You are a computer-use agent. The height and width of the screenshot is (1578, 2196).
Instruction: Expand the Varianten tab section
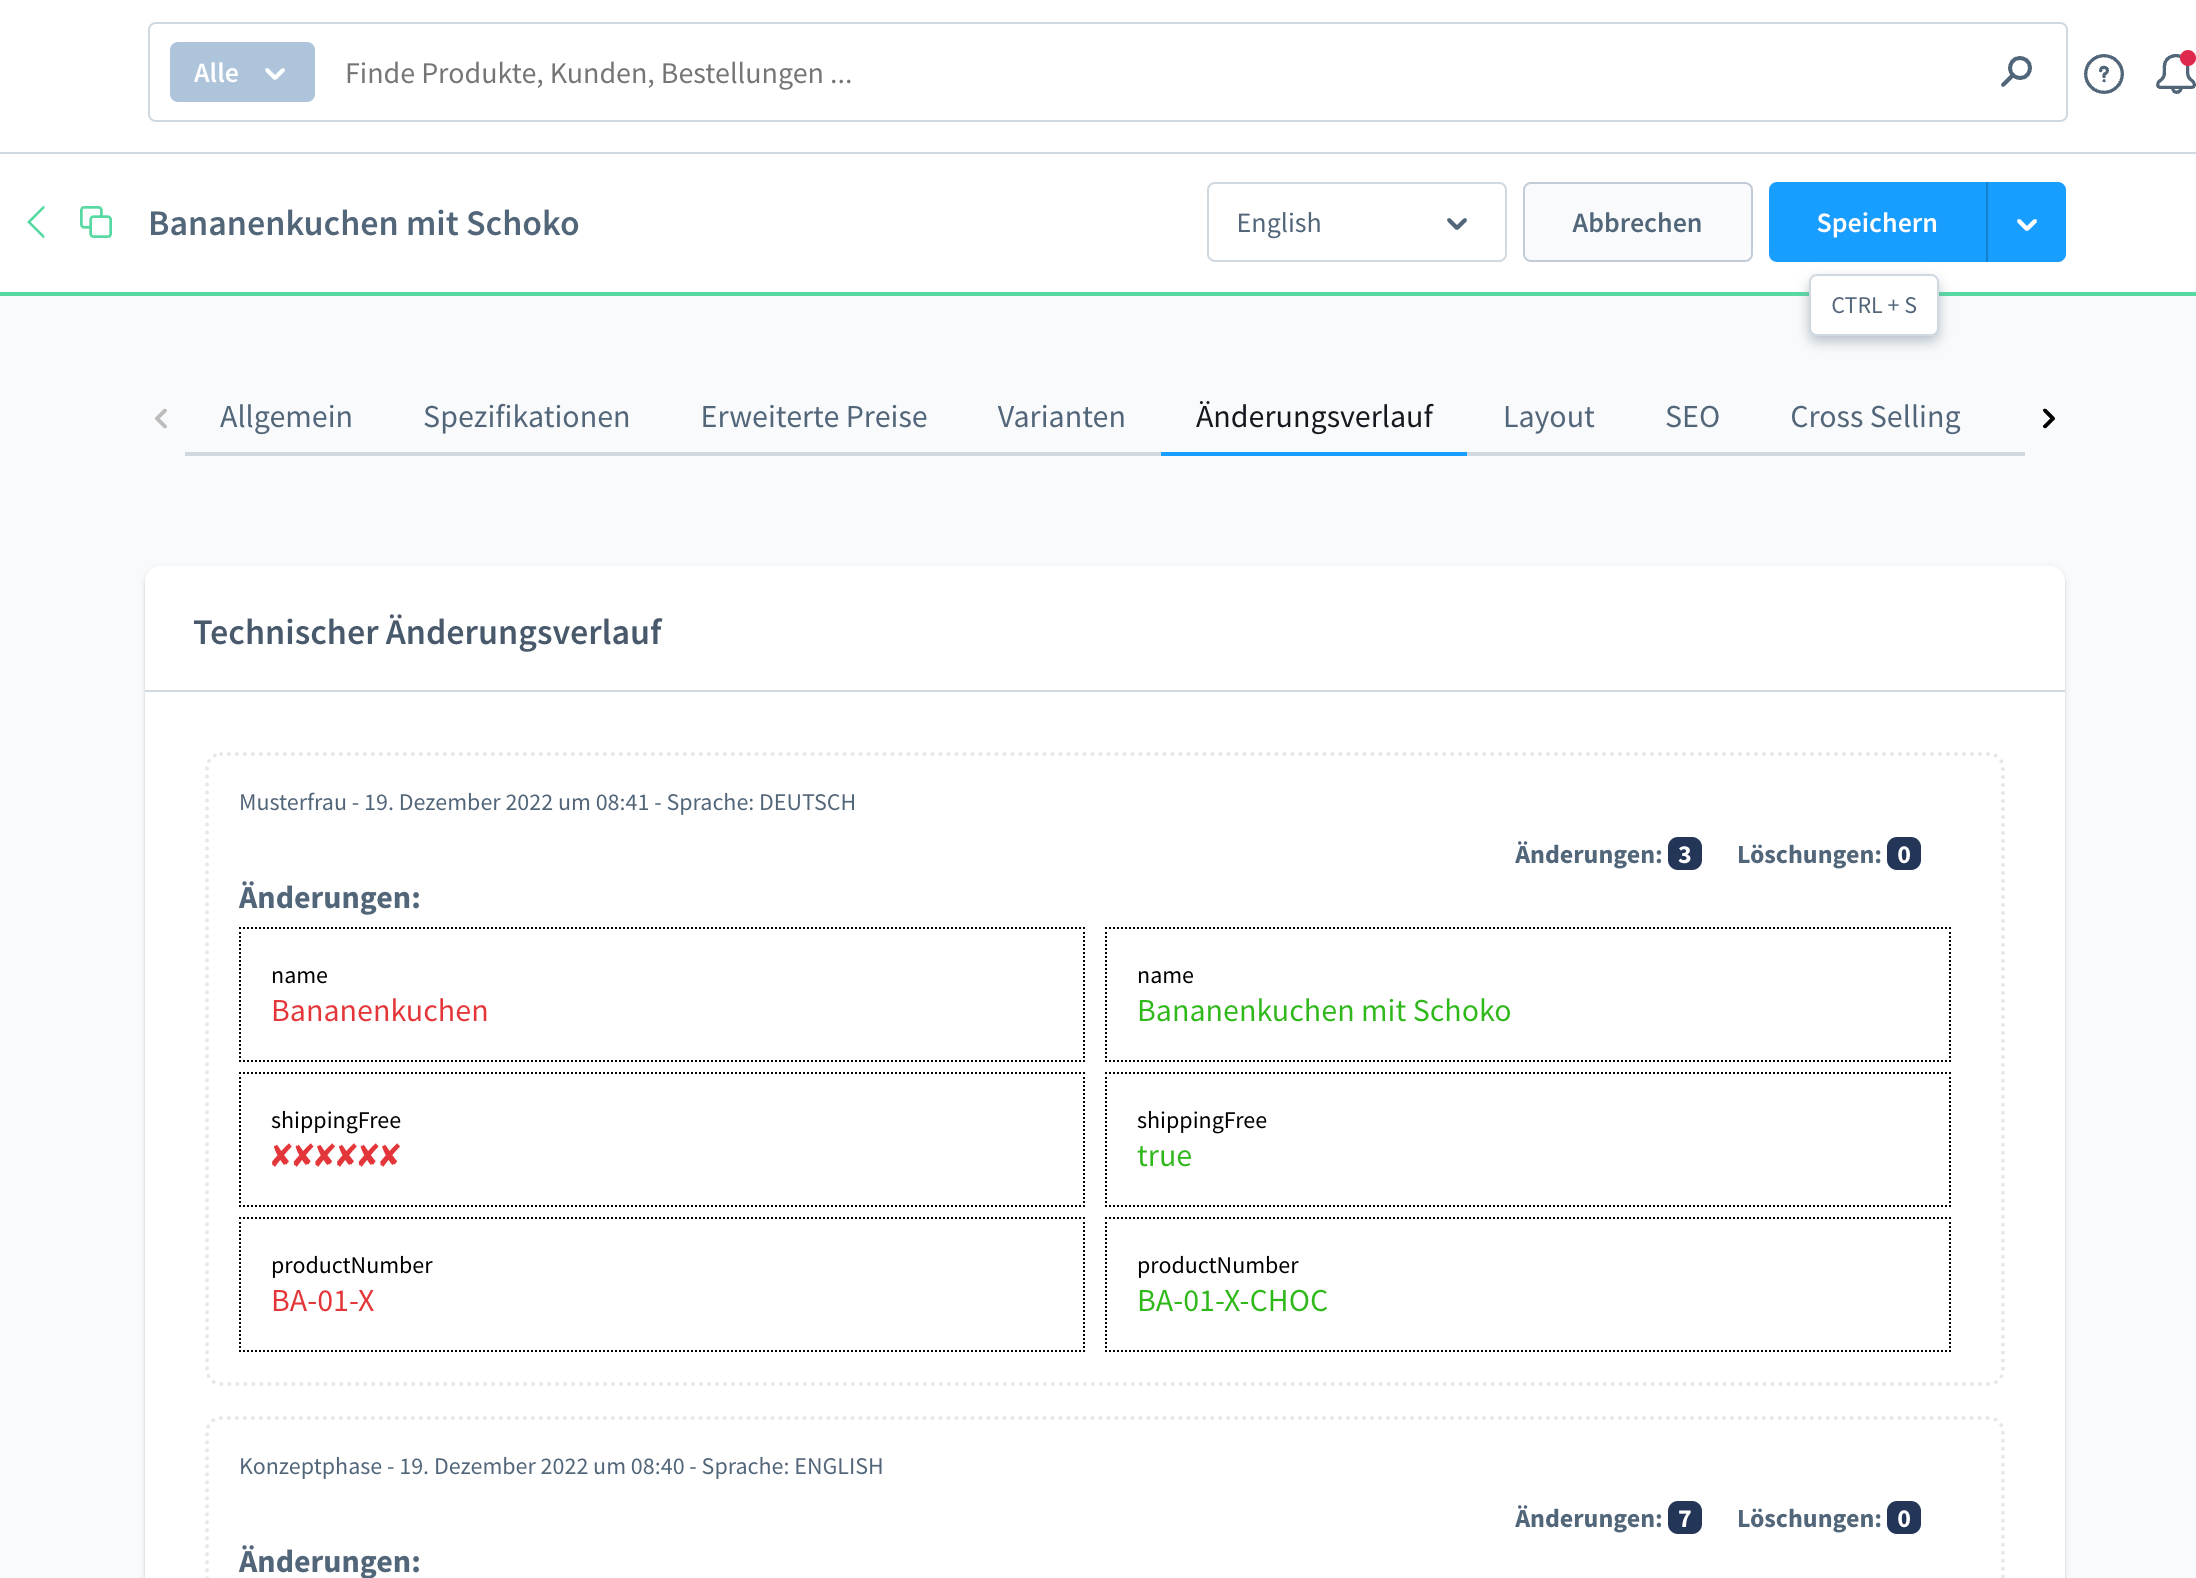point(1060,418)
